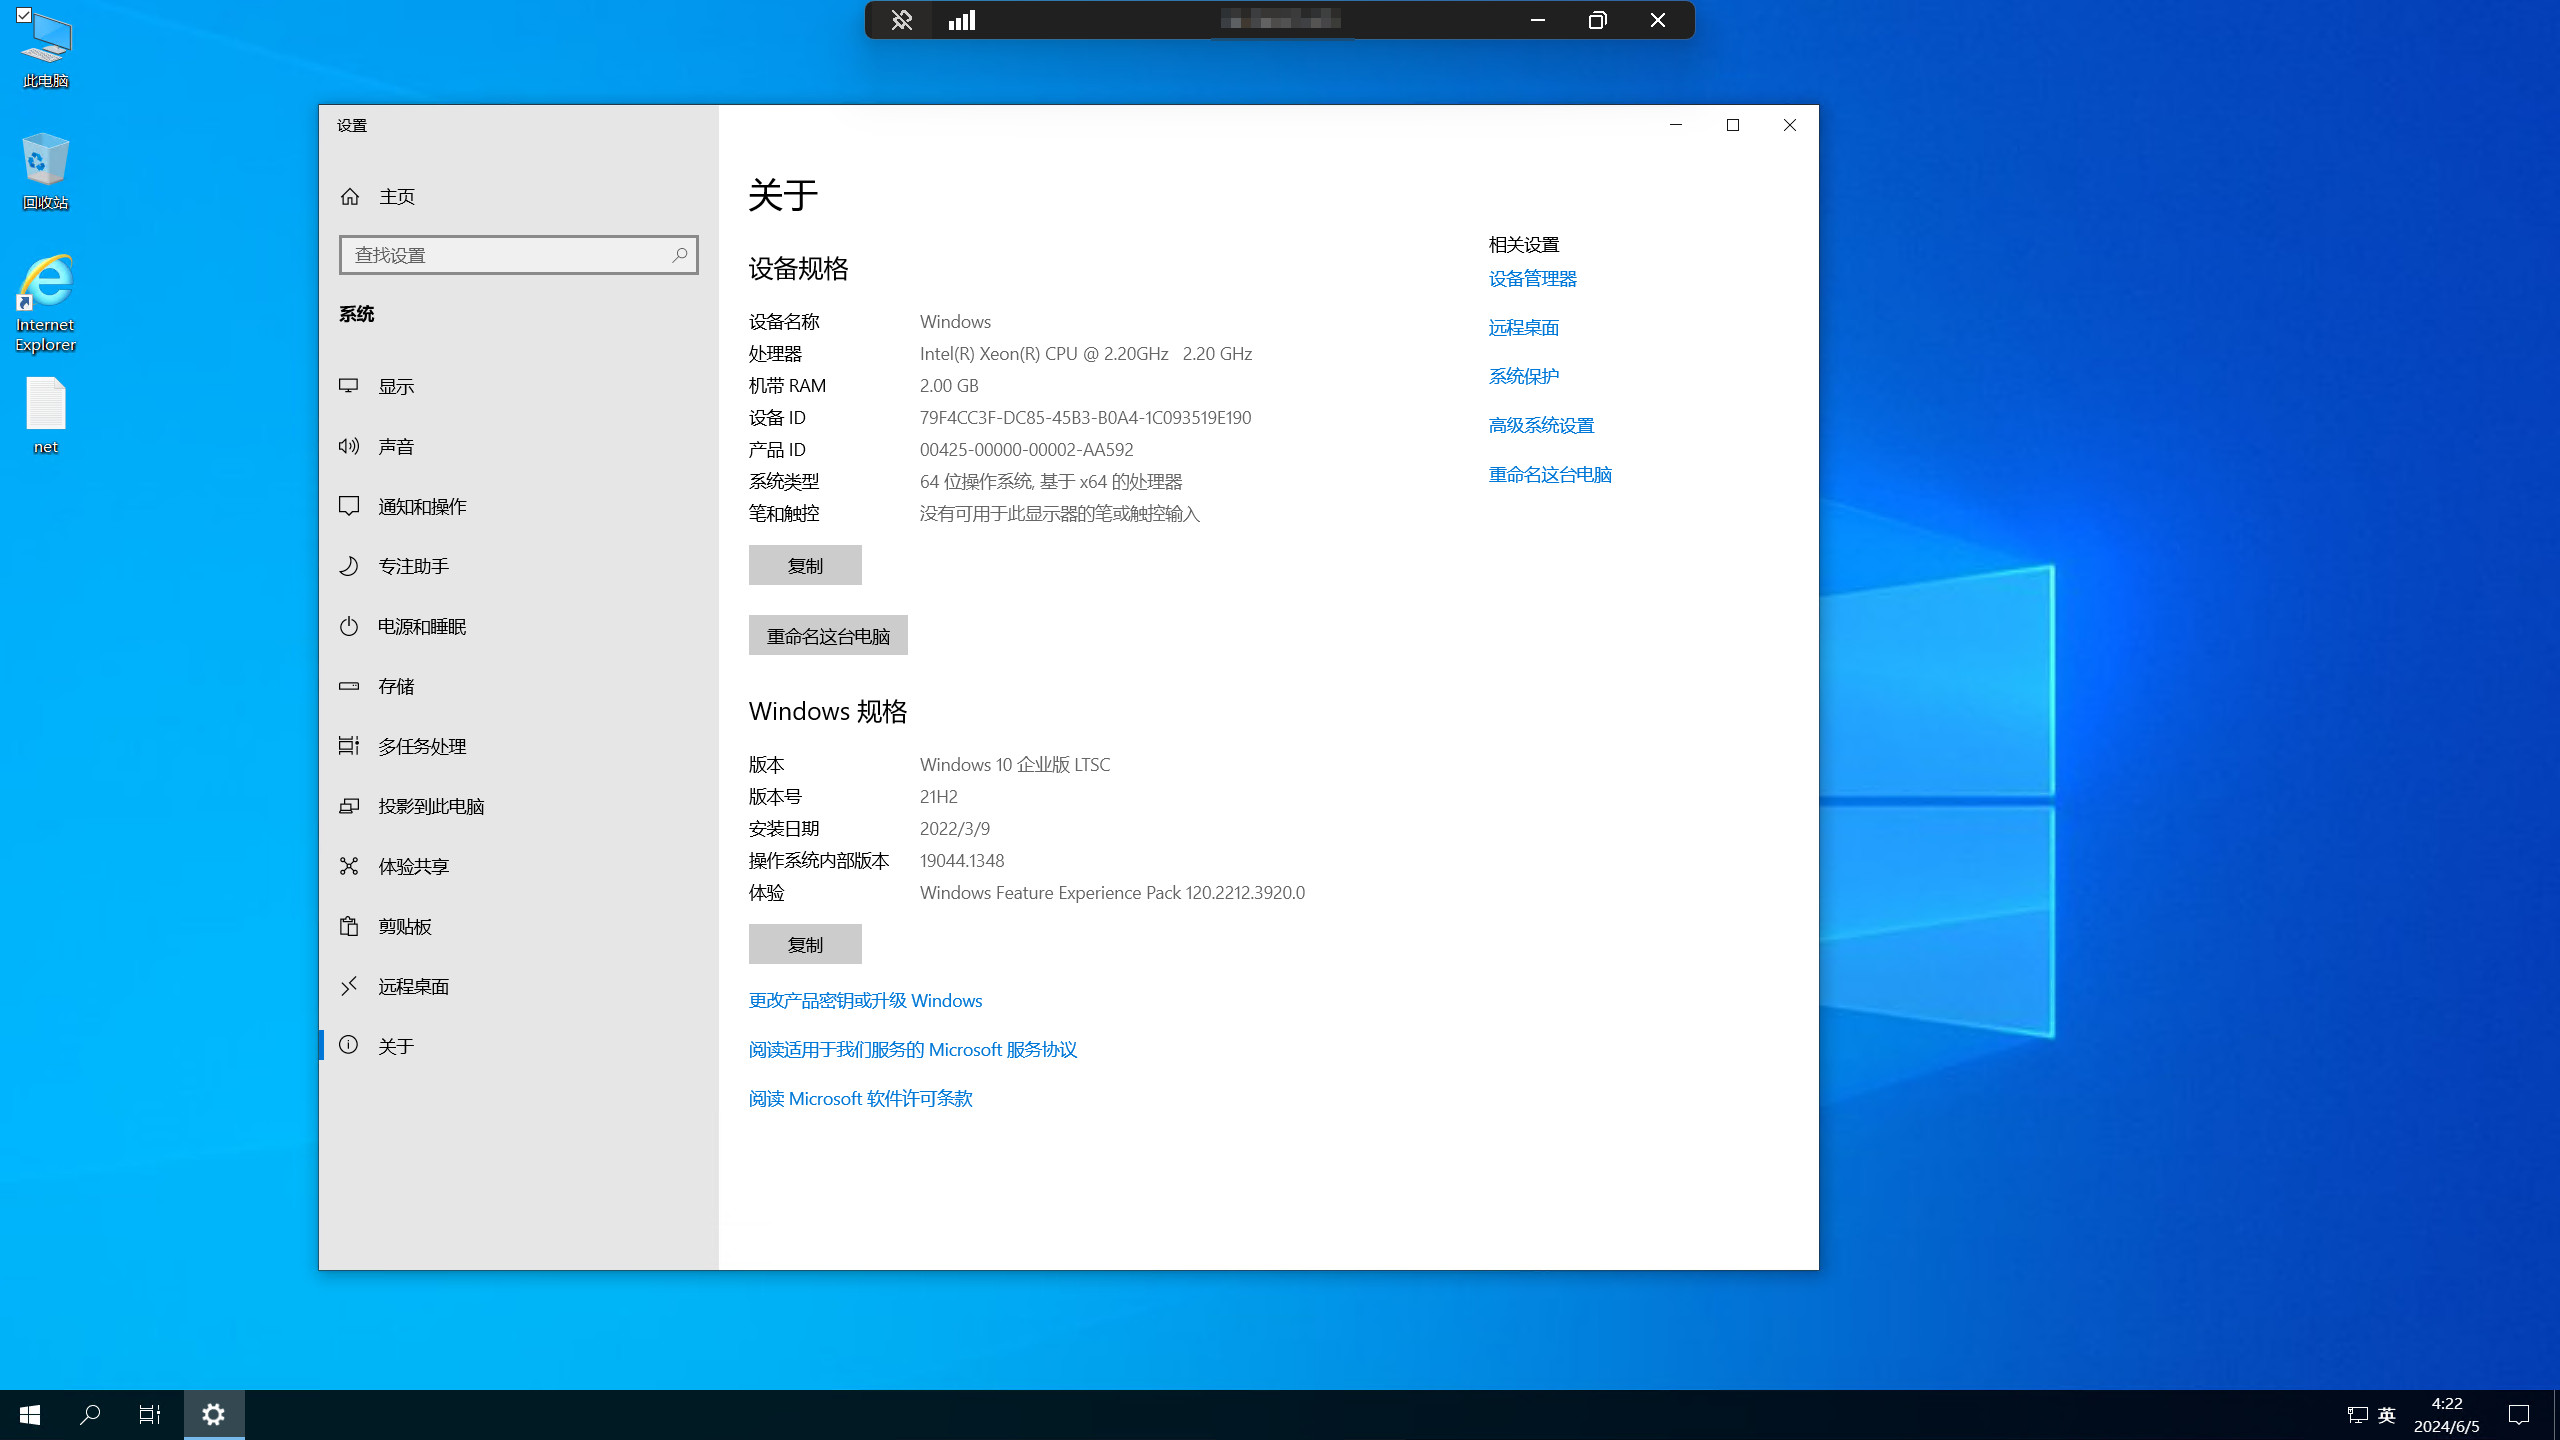Select 回收站 recycle bin desktop icon
The image size is (2560, 1440).
(45, 171)
